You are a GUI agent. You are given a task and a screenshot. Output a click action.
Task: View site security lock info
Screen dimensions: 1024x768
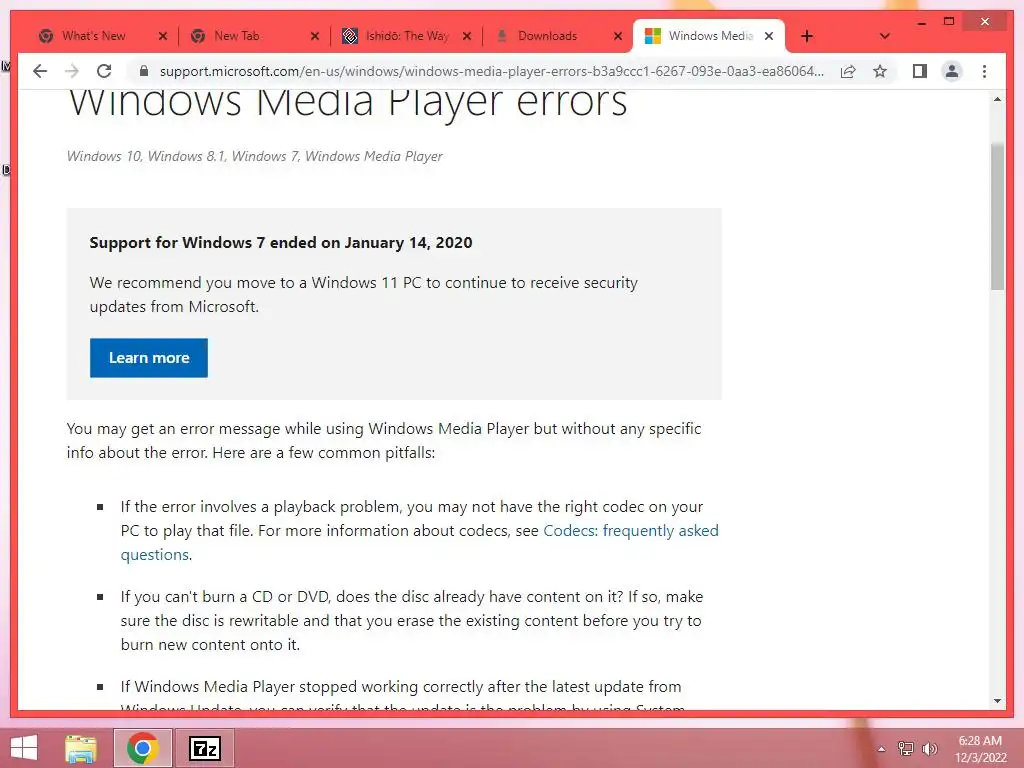click(x=144, y=71)
